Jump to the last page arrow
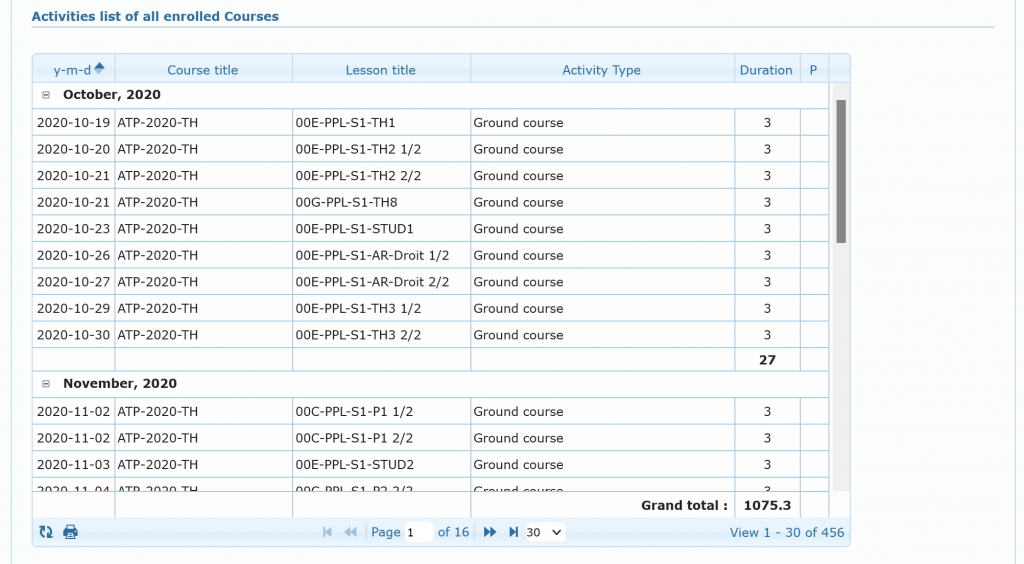 (x=513, y=532)
